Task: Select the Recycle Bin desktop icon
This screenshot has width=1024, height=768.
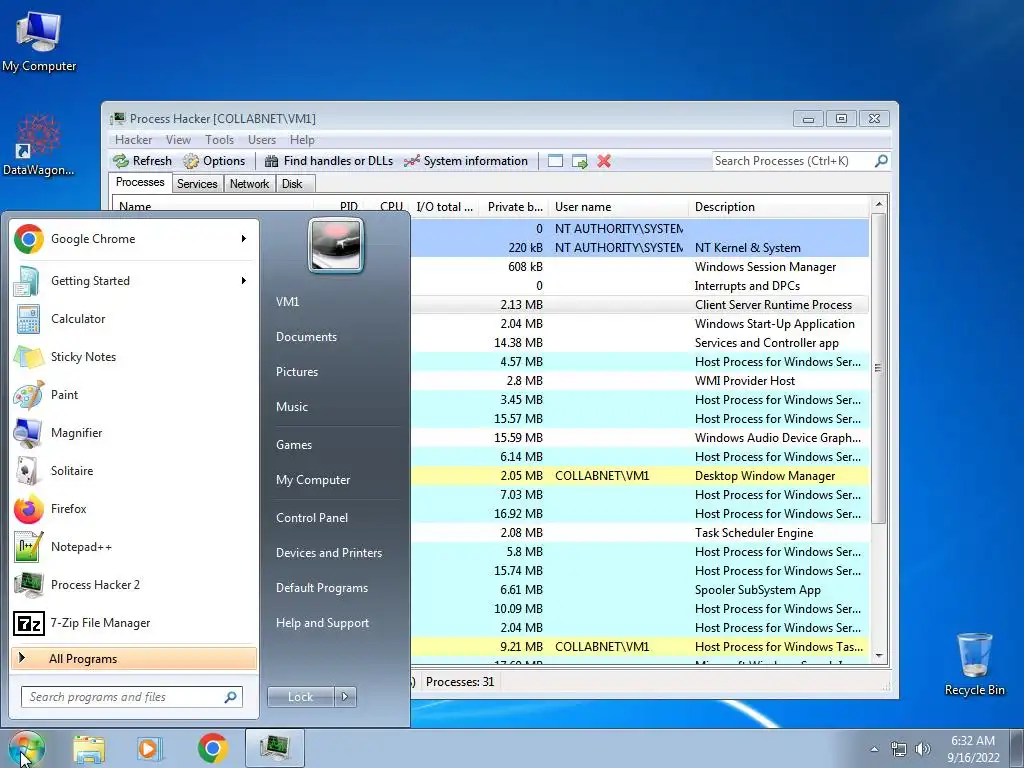Action: click(x=974, y=664)
